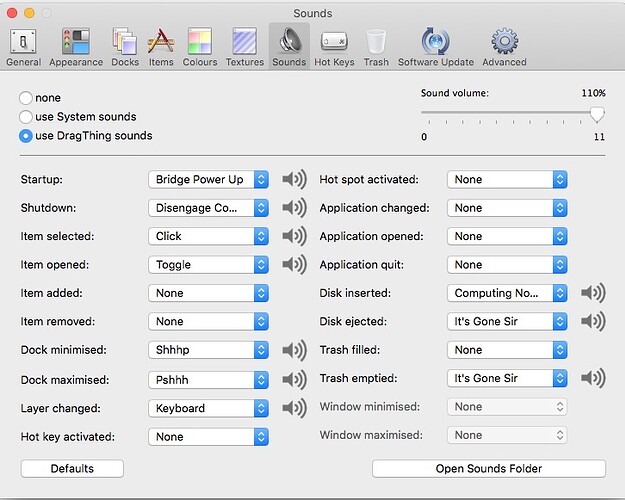Open the Trash preferences pane
625x500 pixels.
click(x=376, y=47)
